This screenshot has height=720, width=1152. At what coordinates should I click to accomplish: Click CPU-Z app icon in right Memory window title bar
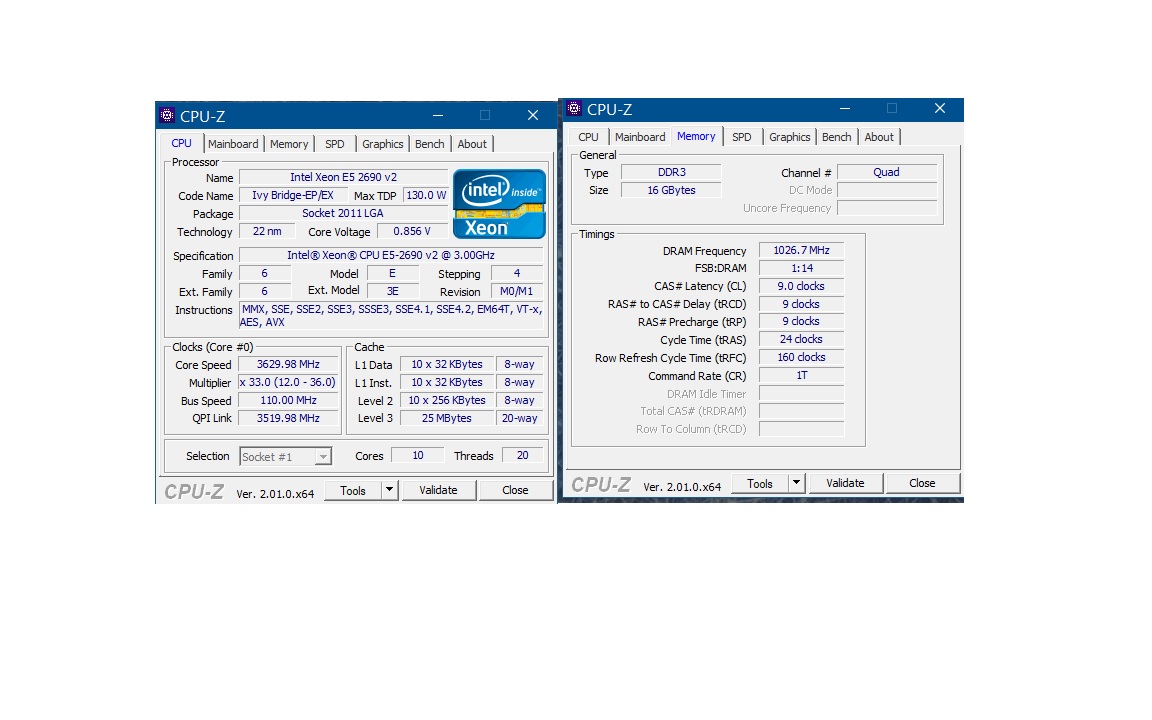(575, 109)
